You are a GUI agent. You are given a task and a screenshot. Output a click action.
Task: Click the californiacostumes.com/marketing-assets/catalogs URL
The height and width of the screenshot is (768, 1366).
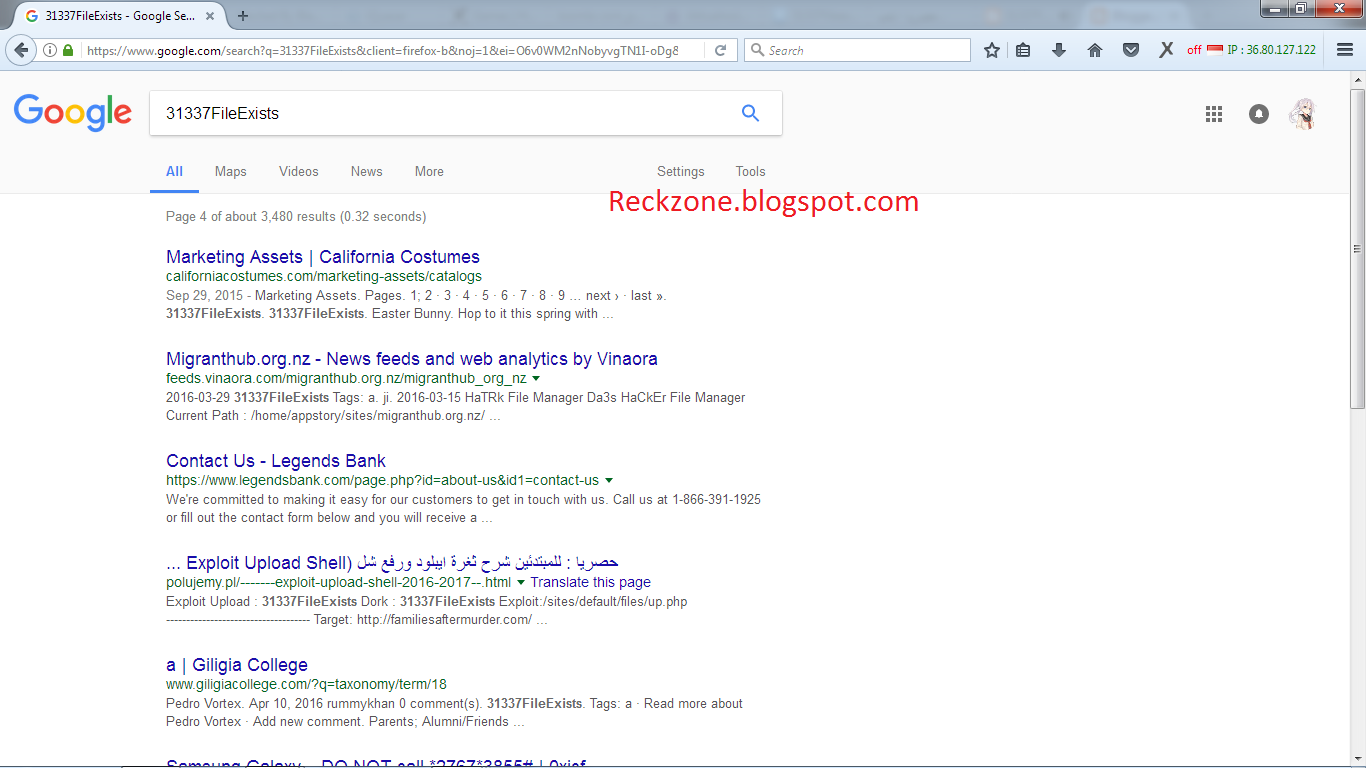pos(324,276)
